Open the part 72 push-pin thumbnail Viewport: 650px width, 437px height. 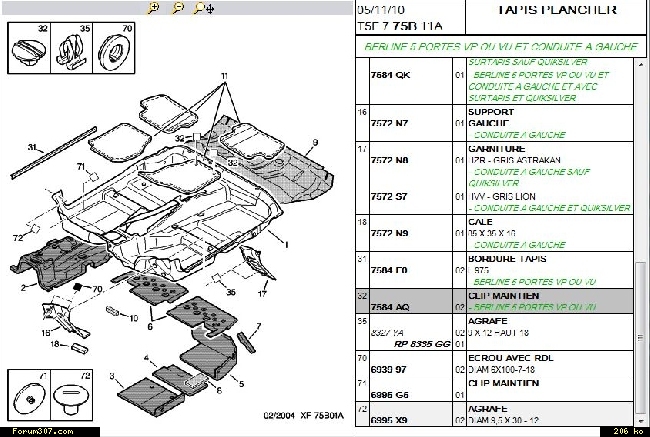(x=71, y=395)
